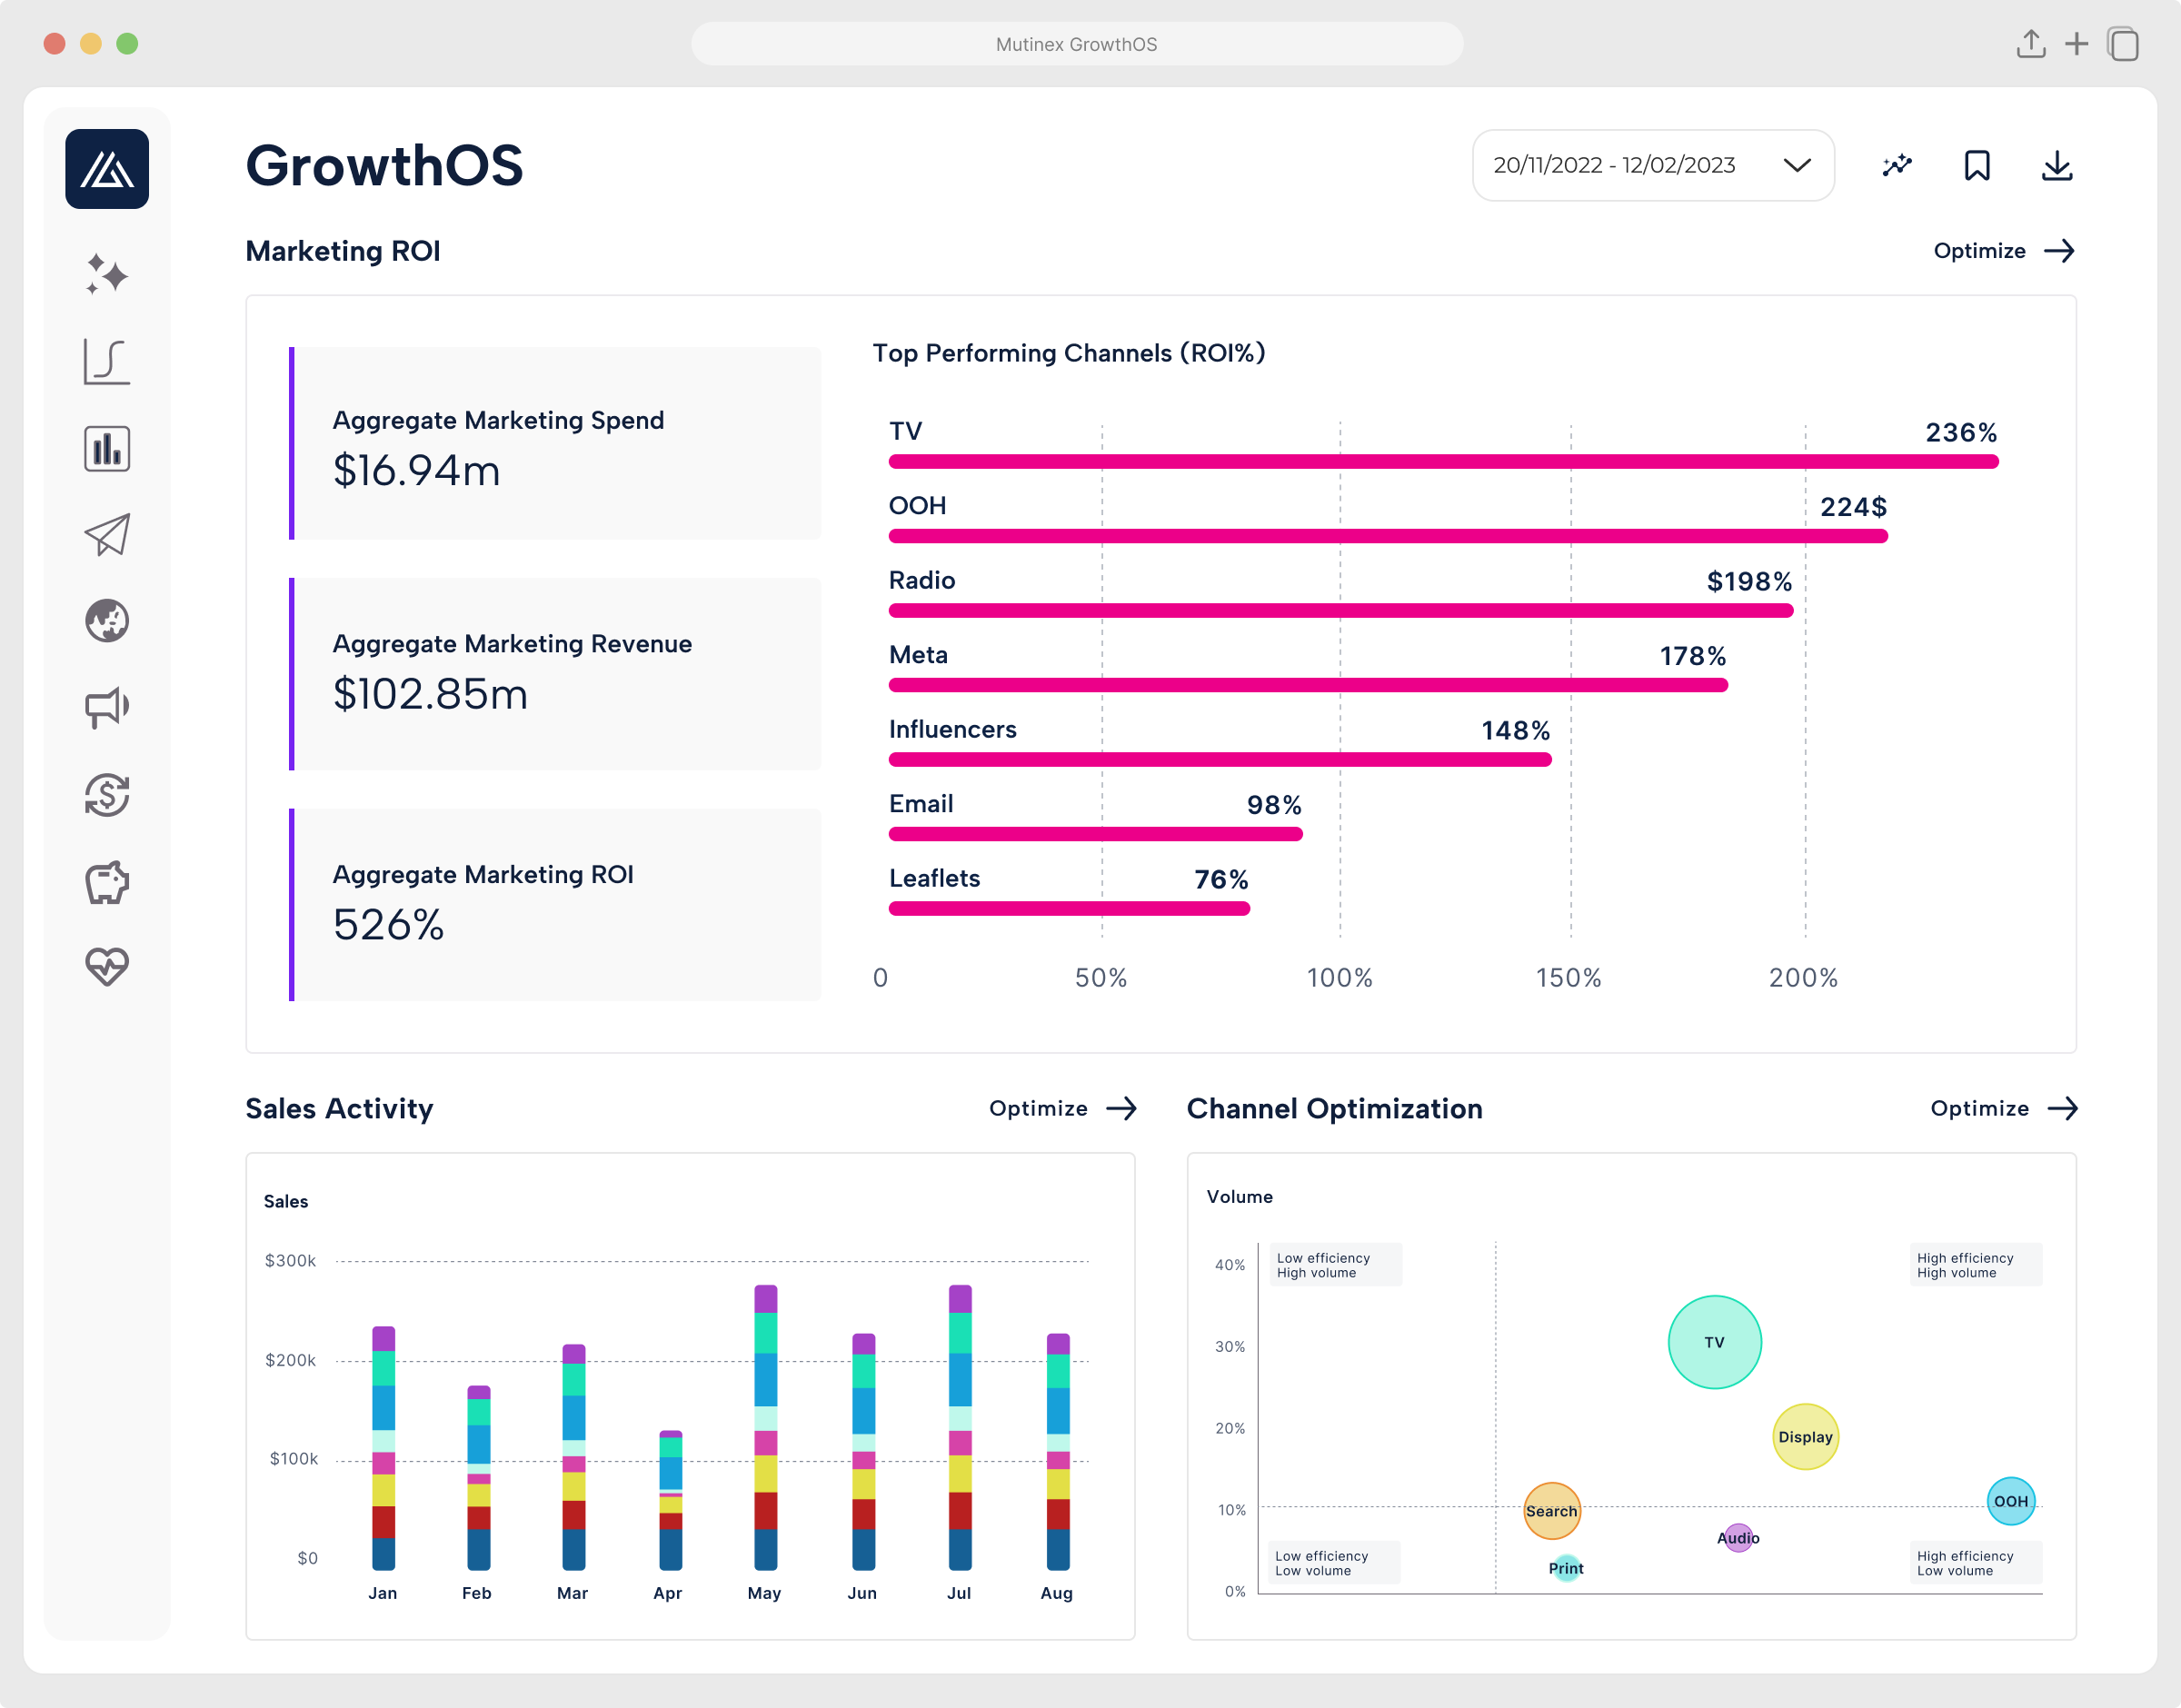Click Optimize link for Channel Optimization
This screenshot has width=2181, height=1708.
(2003, 1108)
